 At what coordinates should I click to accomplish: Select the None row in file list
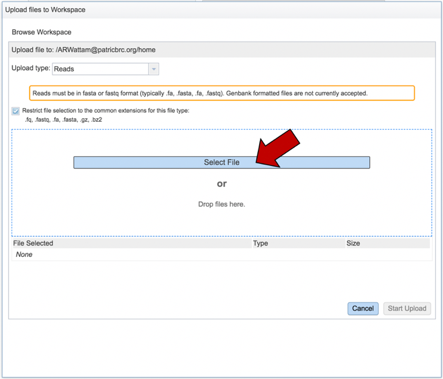click(222, 254)
